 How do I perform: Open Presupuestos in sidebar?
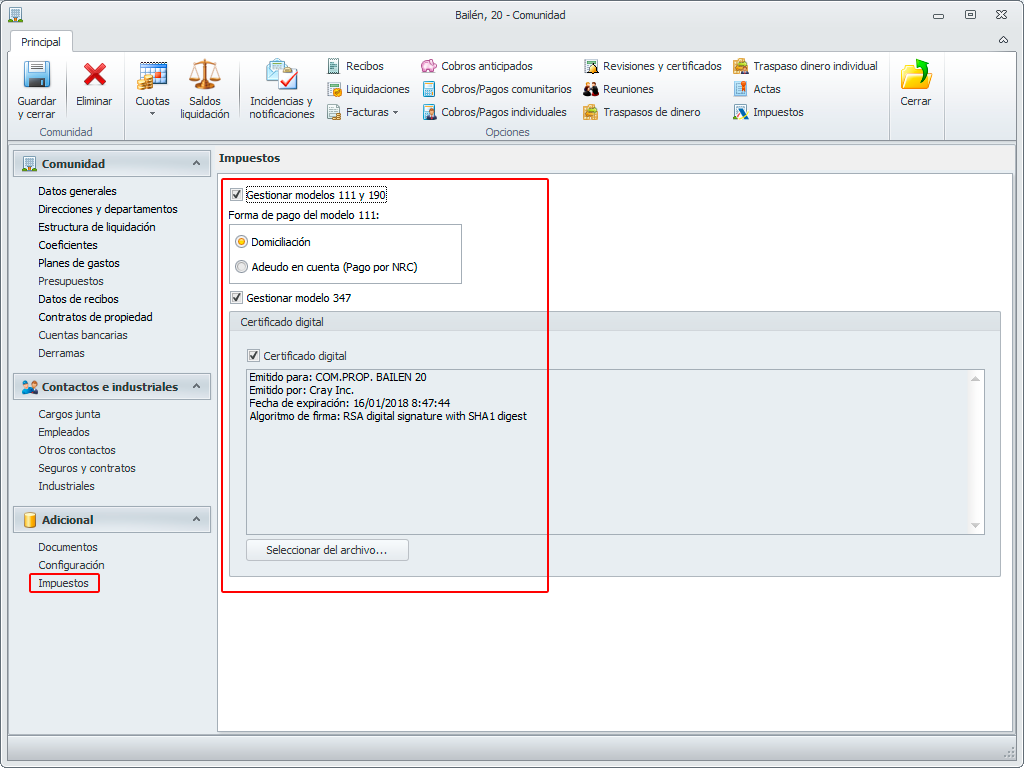(x=71, y=281)
